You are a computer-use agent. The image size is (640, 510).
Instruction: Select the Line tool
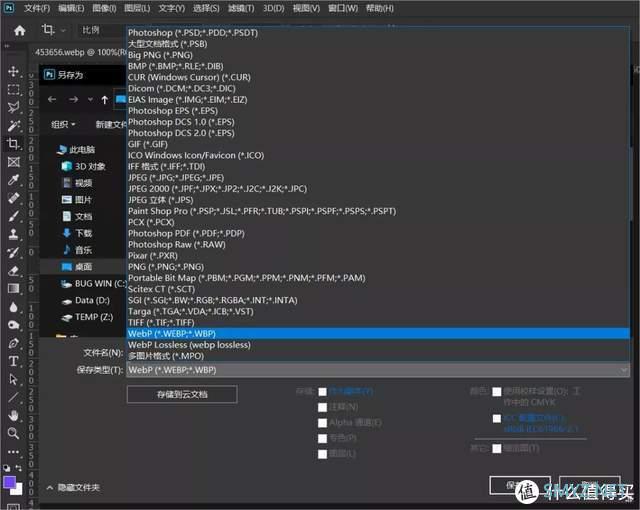(x=13, y=397)
